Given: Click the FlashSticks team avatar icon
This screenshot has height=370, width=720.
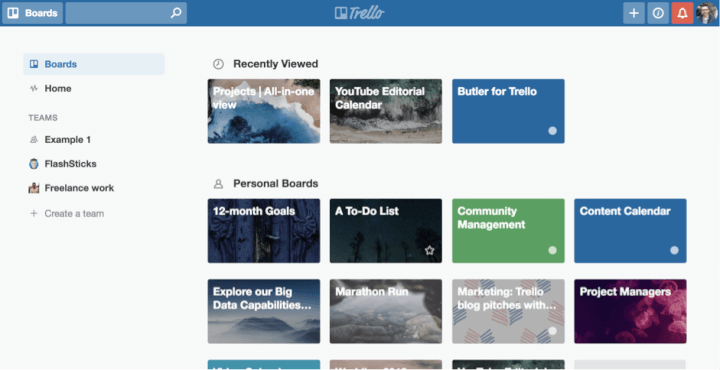Looking at the screenshot, I should tap(34, 164).
